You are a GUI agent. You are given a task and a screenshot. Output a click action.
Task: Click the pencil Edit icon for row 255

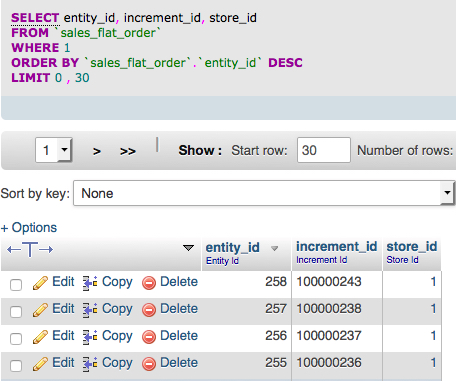tap(40, 364)
